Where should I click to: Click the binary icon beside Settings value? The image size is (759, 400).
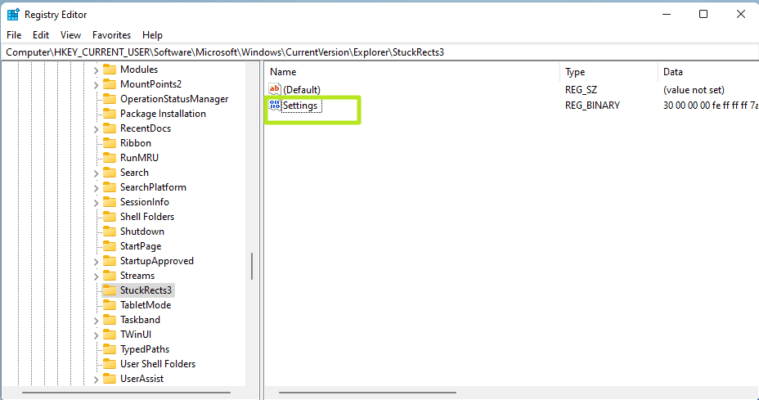coord(275,105)
